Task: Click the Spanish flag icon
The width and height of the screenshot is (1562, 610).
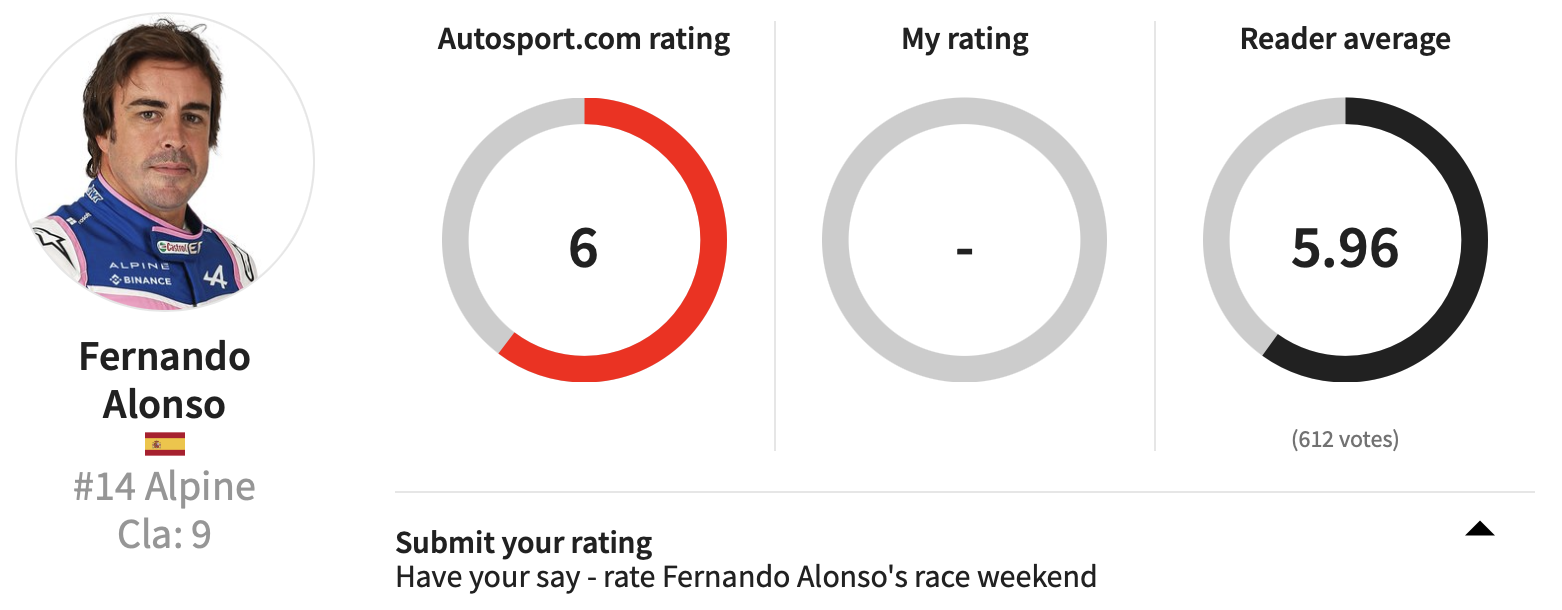Action: point(165,444)
